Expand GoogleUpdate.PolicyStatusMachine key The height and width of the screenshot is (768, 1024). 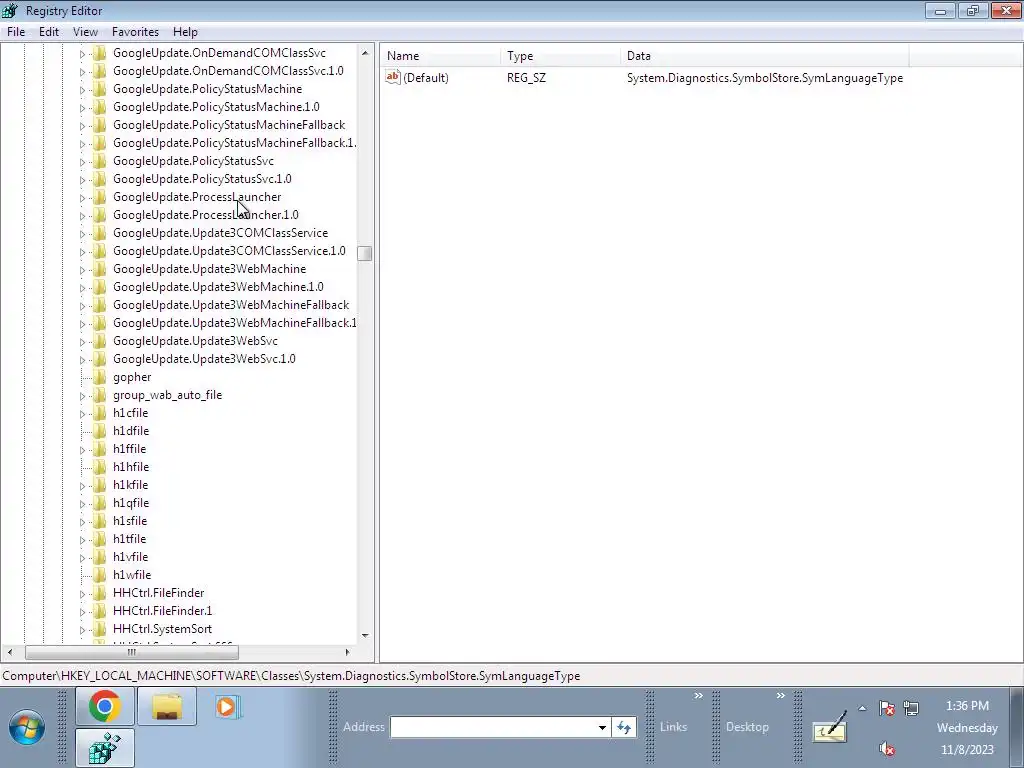pos(82,89)
